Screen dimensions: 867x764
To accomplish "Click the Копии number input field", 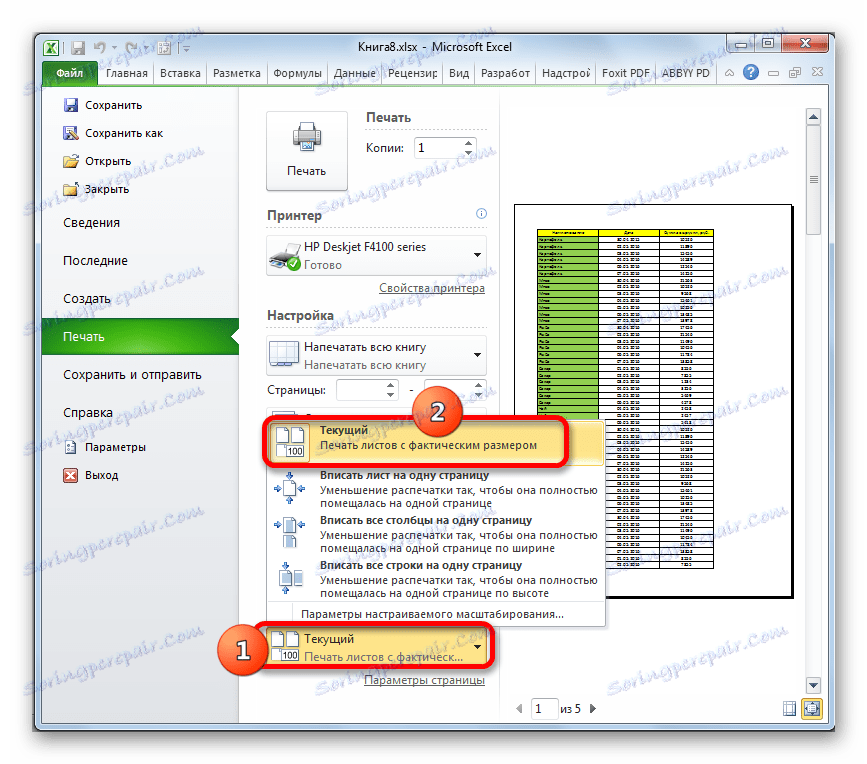I will tap(440, 148).
